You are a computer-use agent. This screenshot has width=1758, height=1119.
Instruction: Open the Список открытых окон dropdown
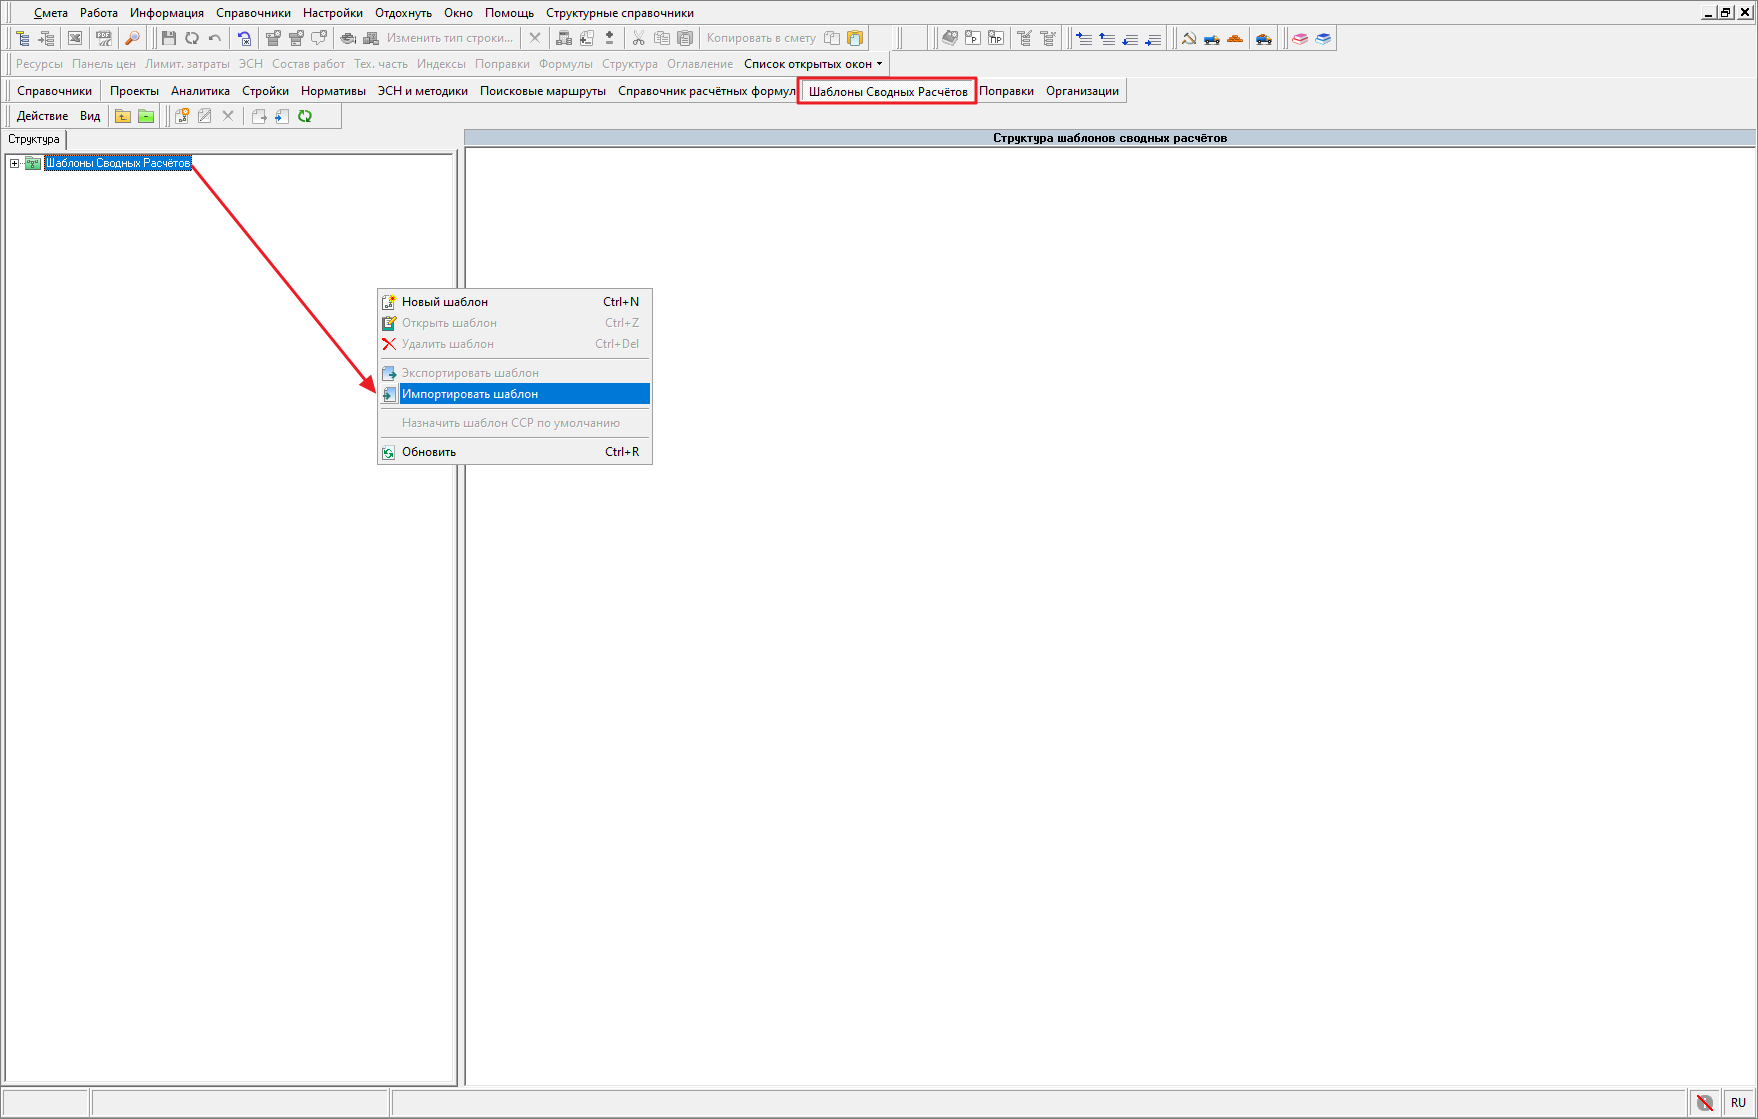coord(813,64)
